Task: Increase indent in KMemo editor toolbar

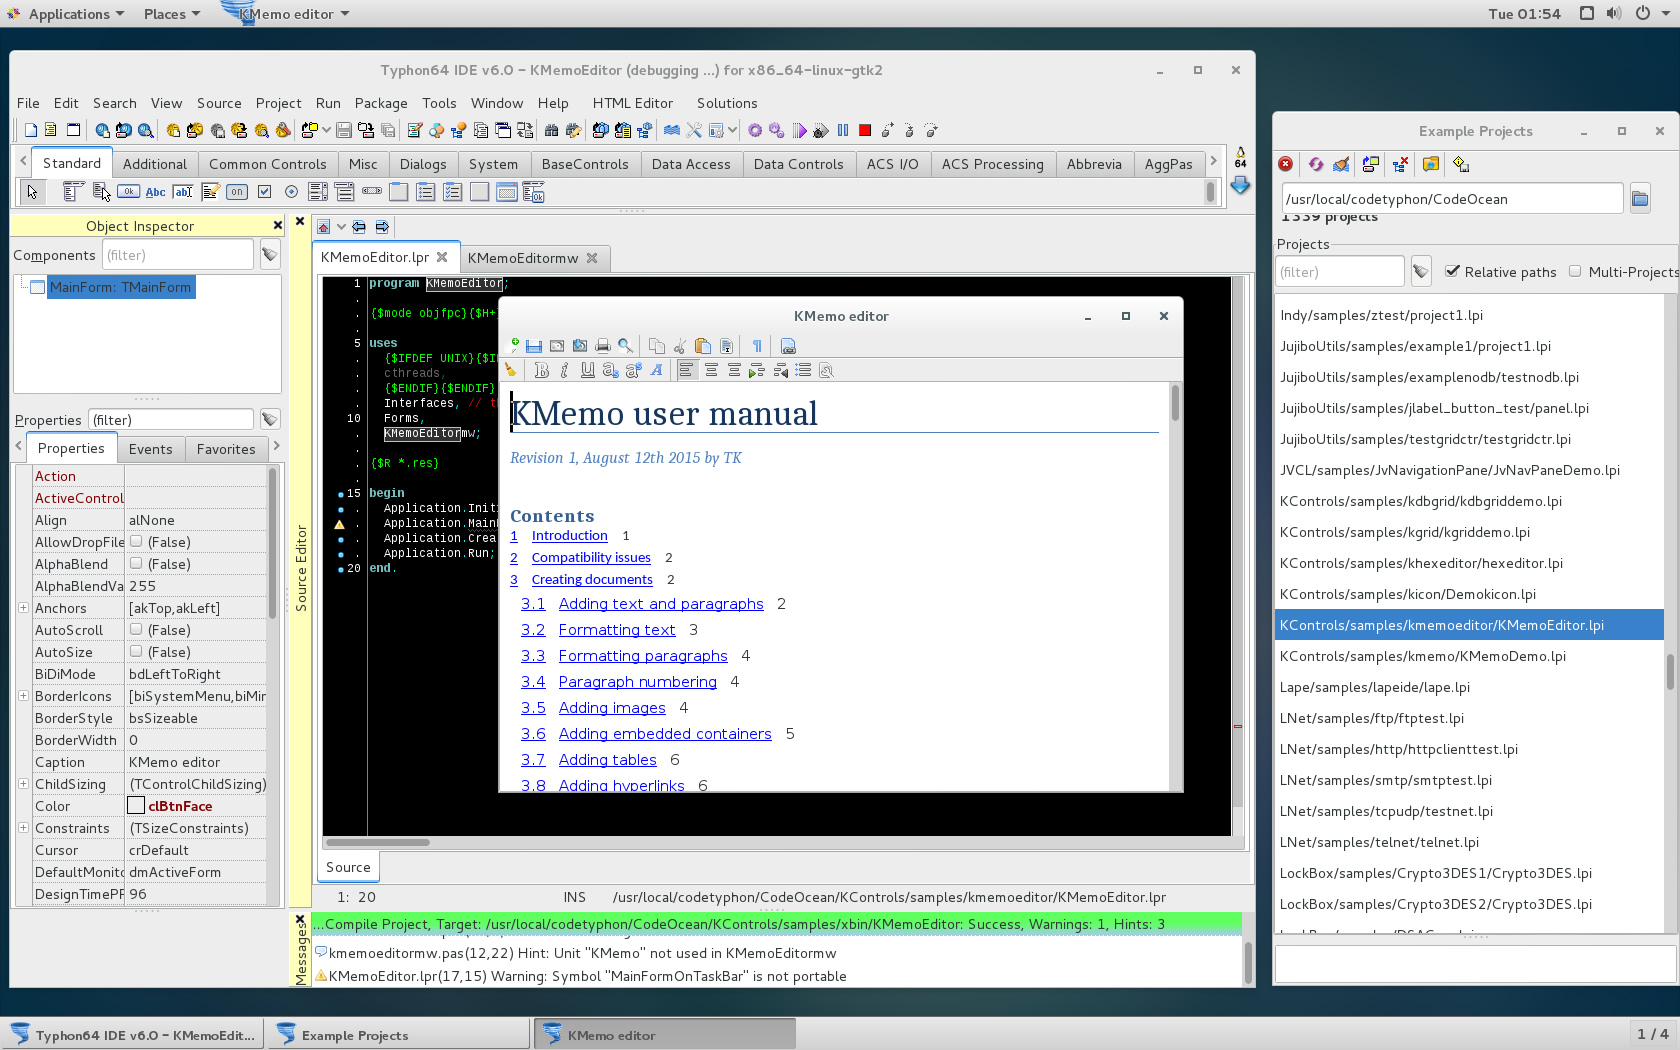Action: click(x=757, y=370)
